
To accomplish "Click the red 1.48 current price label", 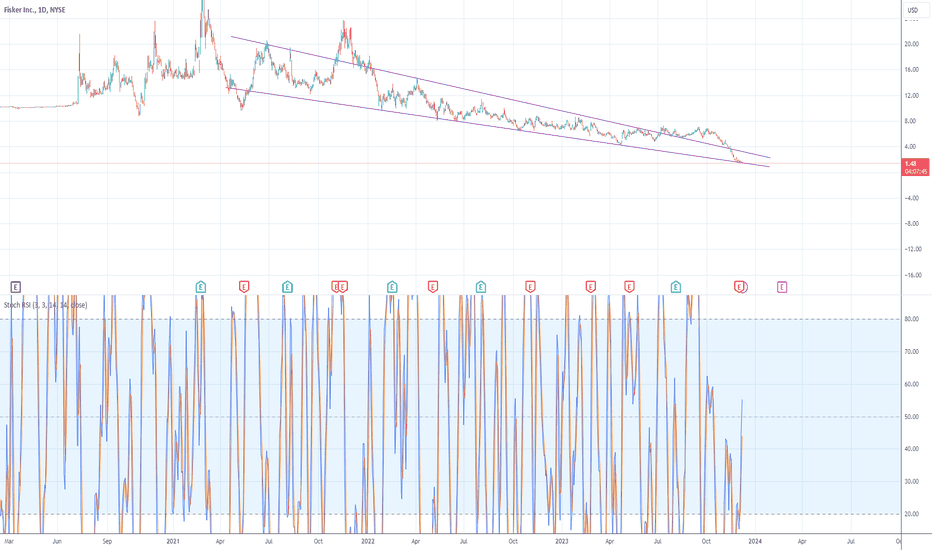I will pos(916,167).
